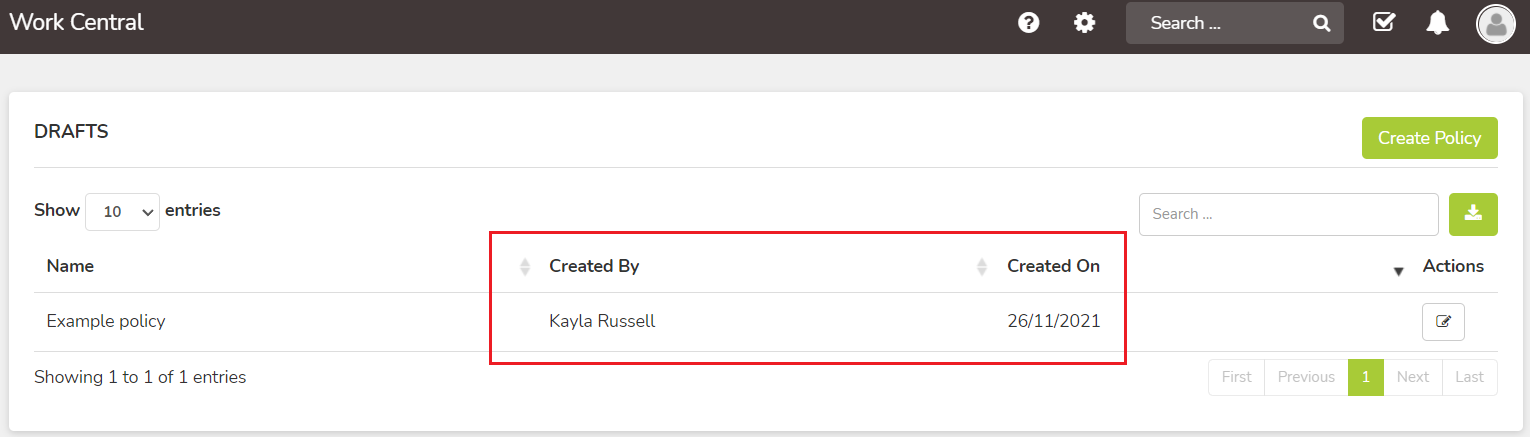Click the sort arrow next to Actions
This screenshot has height=437, width=1530.
(1398, 272)
